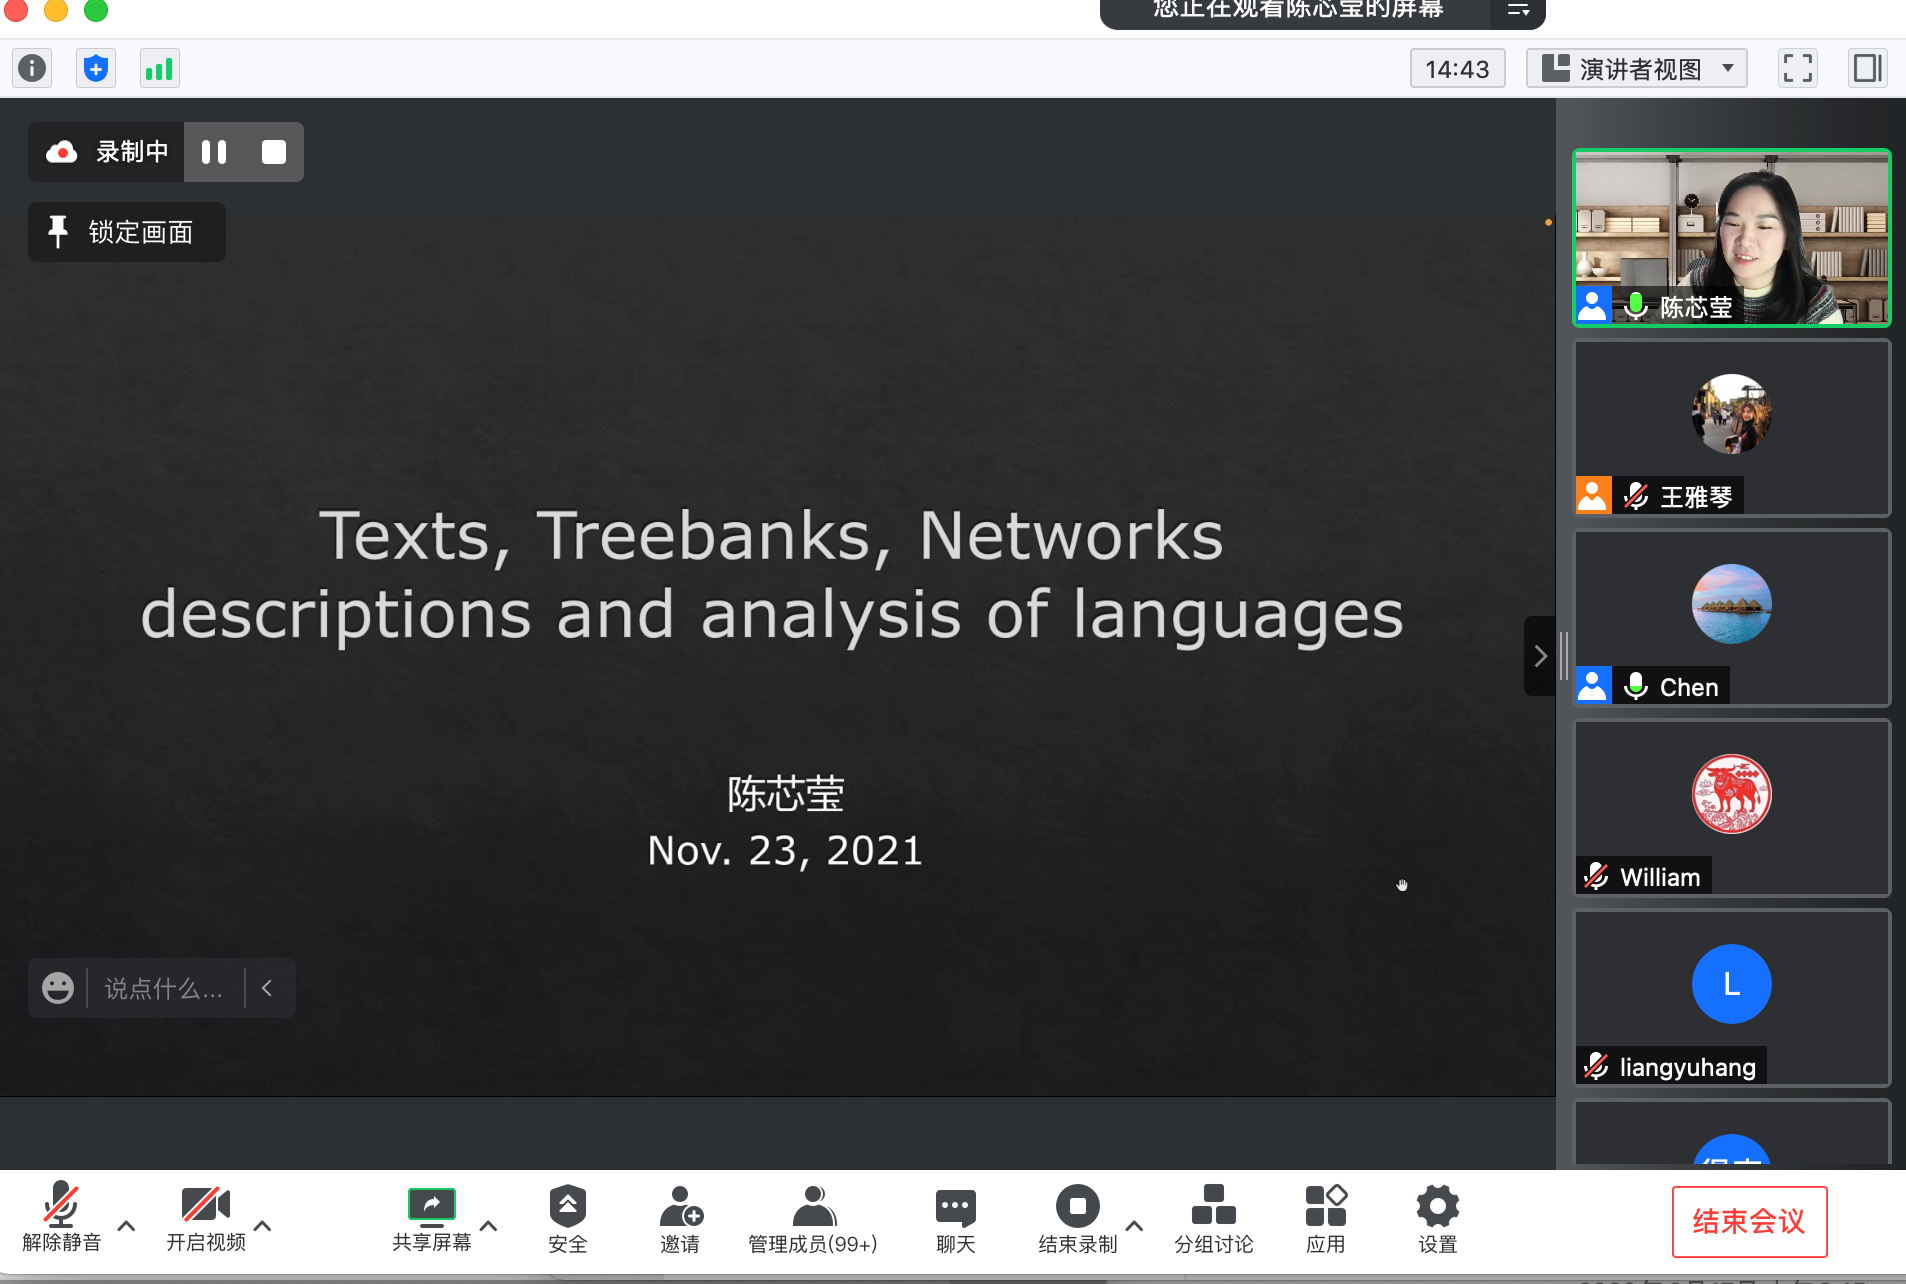Screen dimensions: 1906x1284
Task: Open the meeting info icon
Action: [x=32, y=68]
